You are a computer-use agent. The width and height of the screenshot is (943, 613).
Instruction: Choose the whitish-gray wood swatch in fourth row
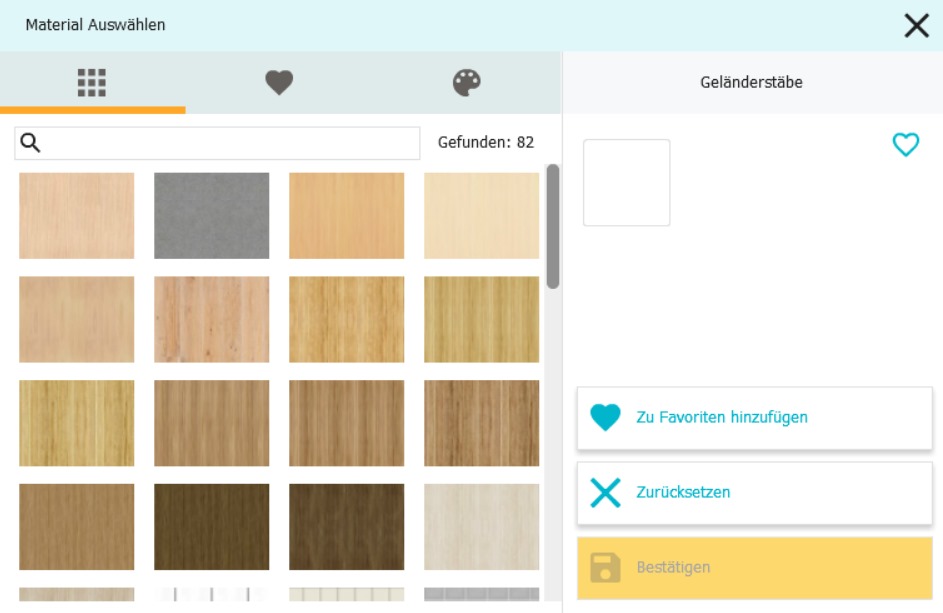(x=481, y=527)
